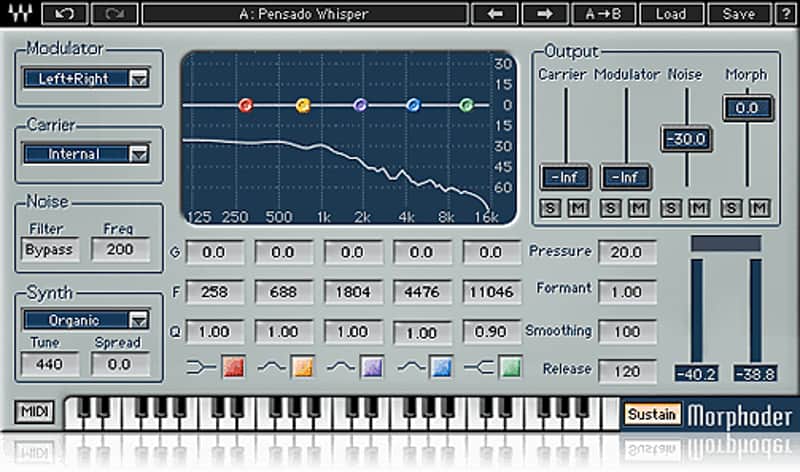Click the orange band bell filter icon

(271, 367)
